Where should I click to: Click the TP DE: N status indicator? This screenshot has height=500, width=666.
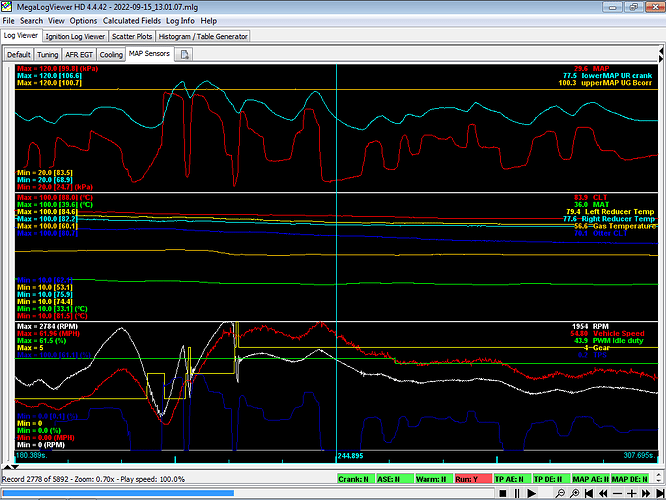[550, 479]
